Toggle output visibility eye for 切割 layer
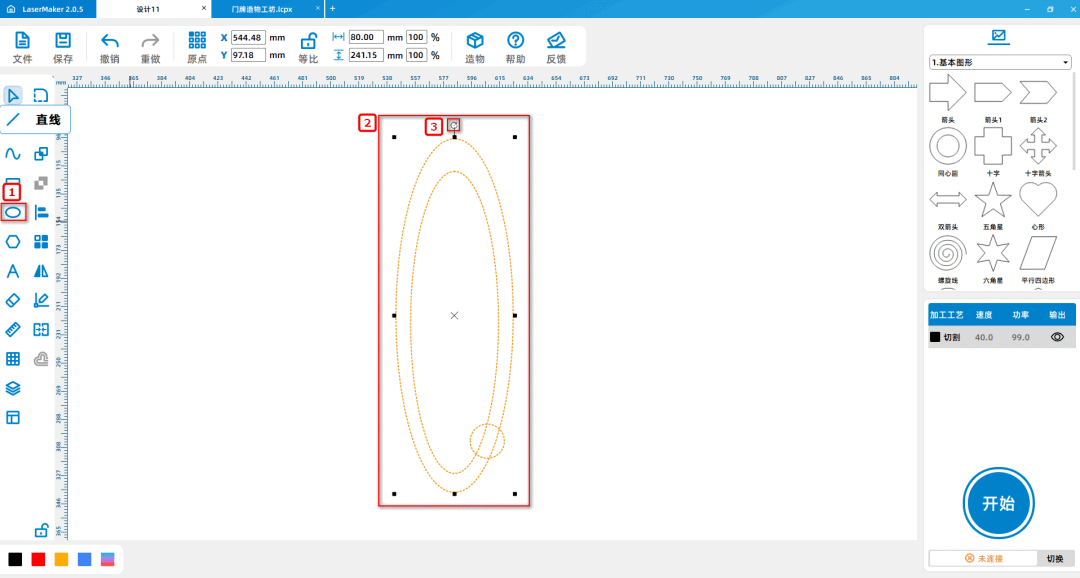Screen dimensions: 1080x578 tap(1057, 338)
